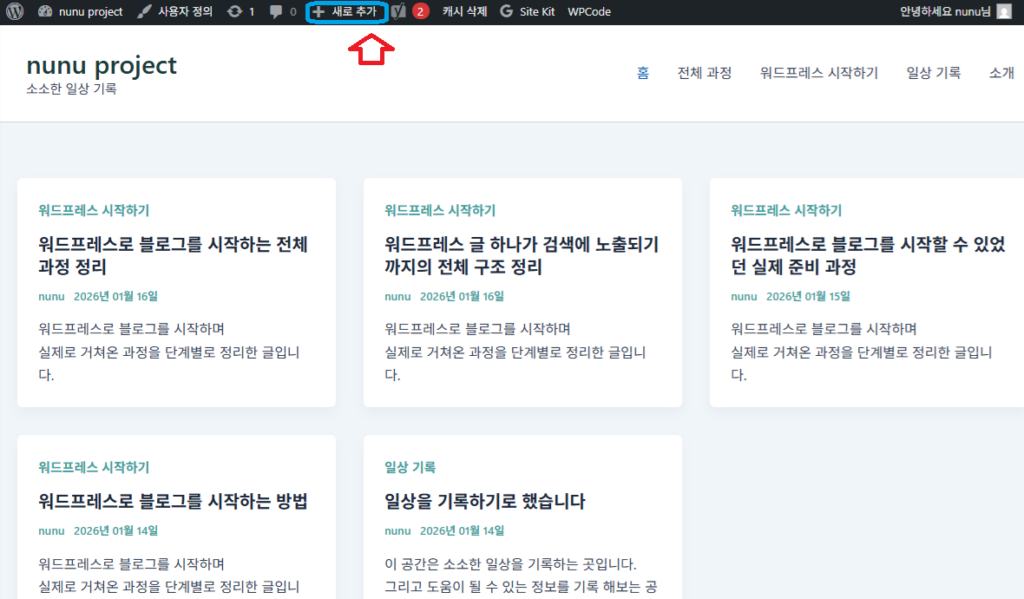Click 일상 기록 category label on post card

(x=410, y=467)
